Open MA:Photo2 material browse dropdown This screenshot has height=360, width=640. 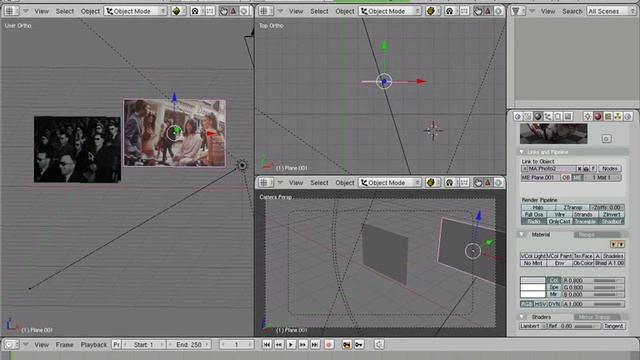pyautogui.click(x=525, y=168)
